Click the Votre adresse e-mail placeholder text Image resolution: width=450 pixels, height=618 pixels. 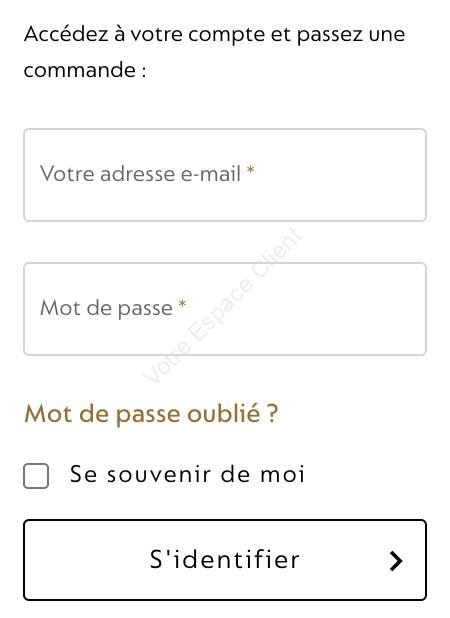coord(140,174)
